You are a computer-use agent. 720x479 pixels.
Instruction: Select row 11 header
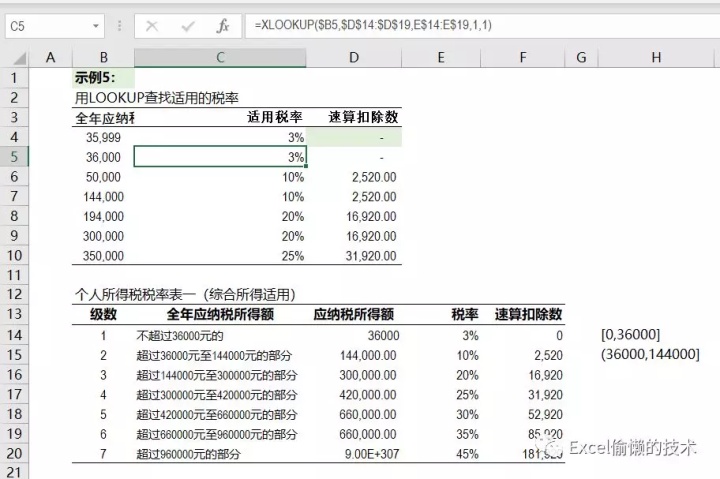[14, 275]
